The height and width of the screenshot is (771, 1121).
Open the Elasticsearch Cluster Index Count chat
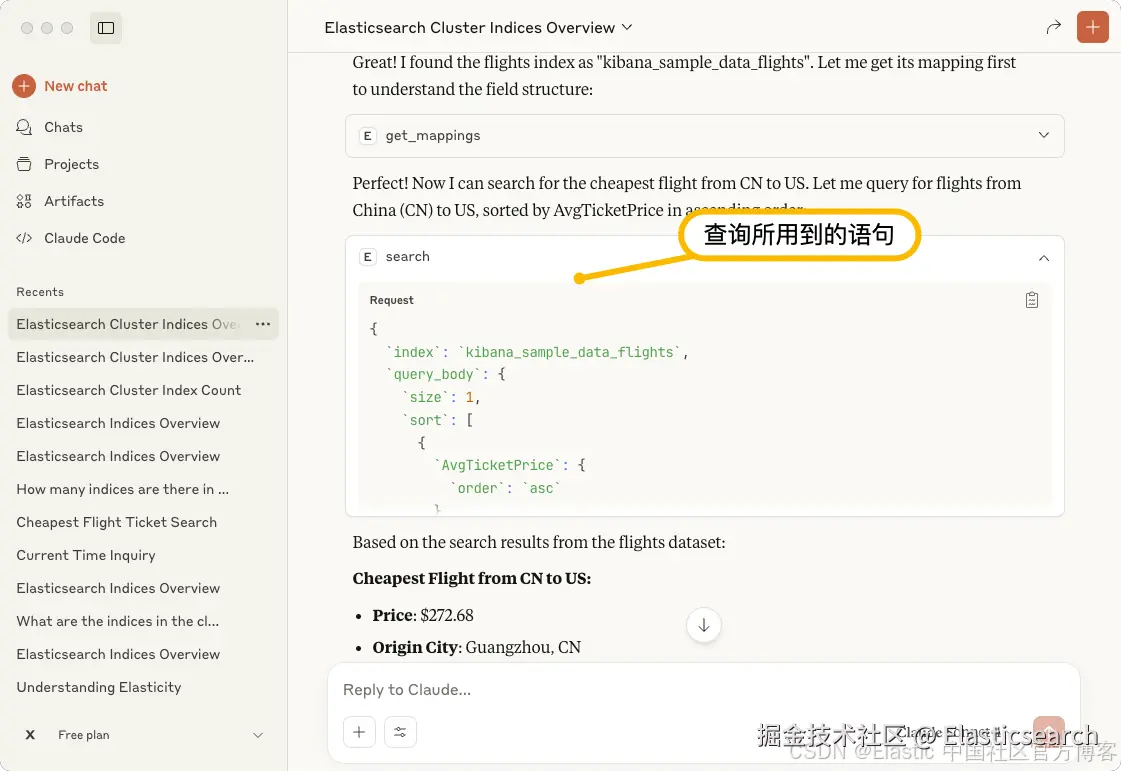(x=129, y=391)
